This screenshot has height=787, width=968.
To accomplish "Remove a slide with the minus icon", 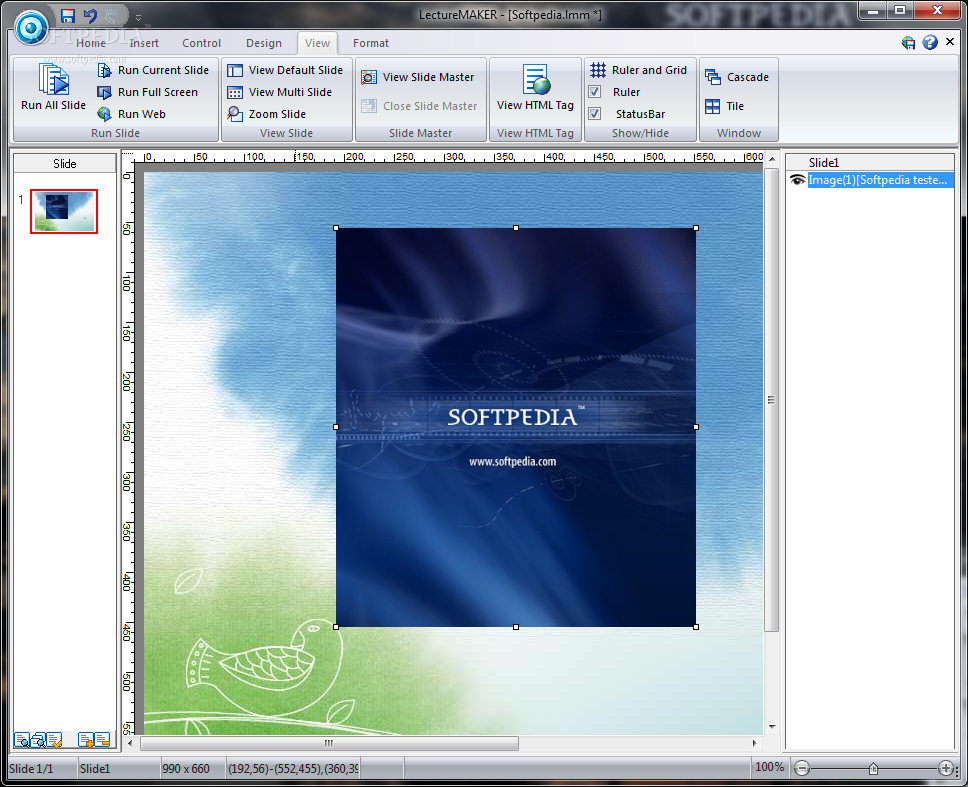I will coord(102,739).
